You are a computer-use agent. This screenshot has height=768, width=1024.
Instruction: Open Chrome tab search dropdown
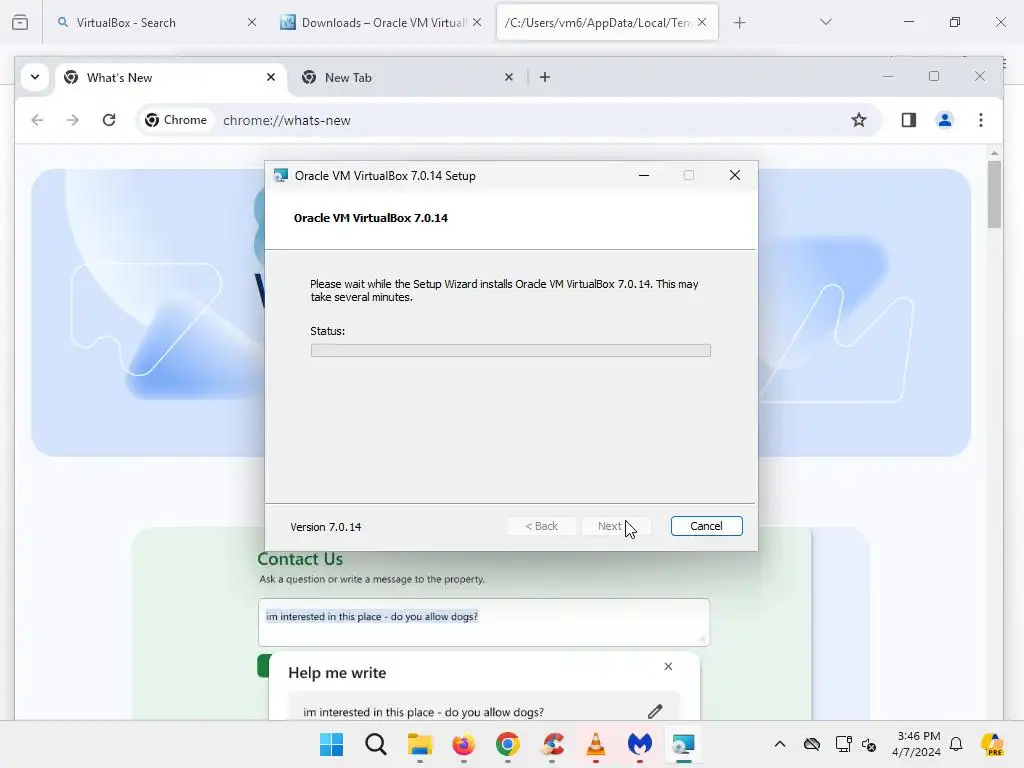click(x=35, y=77)
